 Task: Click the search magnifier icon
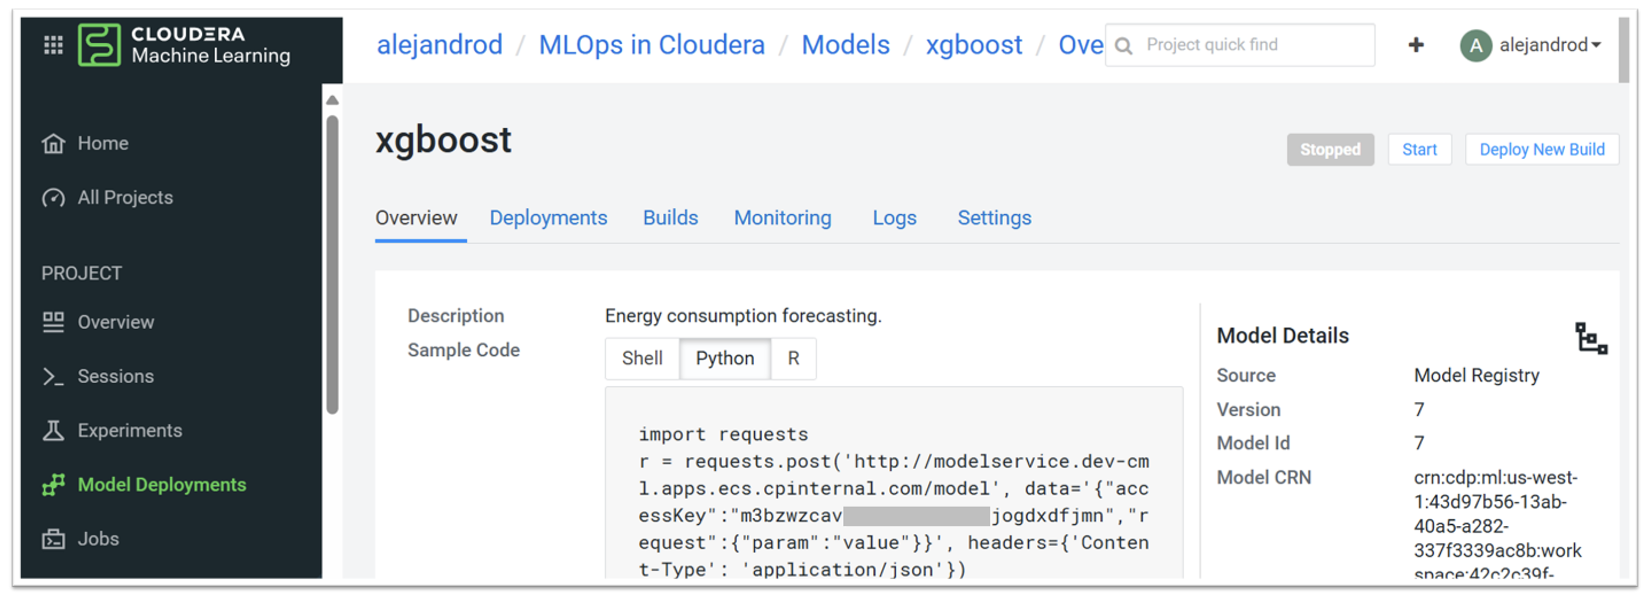pos(1124,46)
